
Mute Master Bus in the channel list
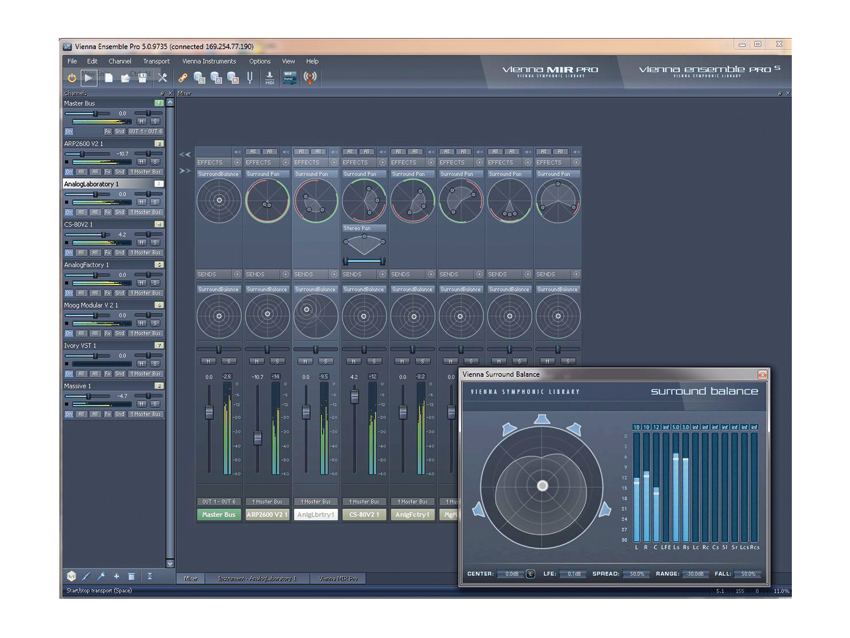141,122
